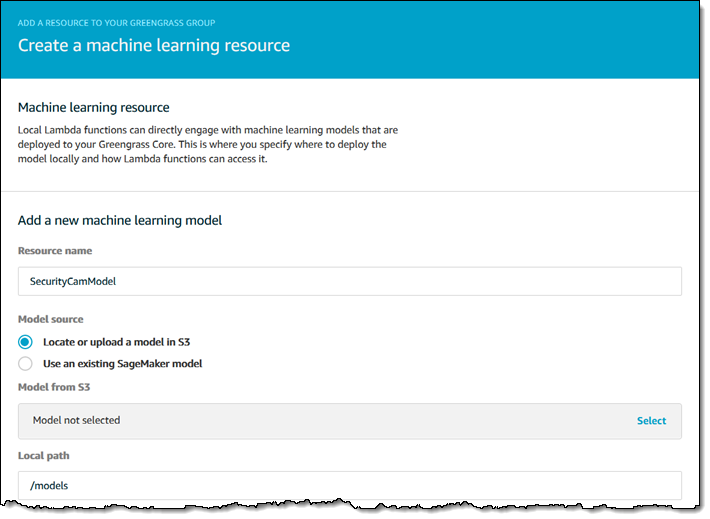The height and width of the screenshot is (519, 710).
Task: Click the 'Model from S3' label
Action: coord(55,387)
